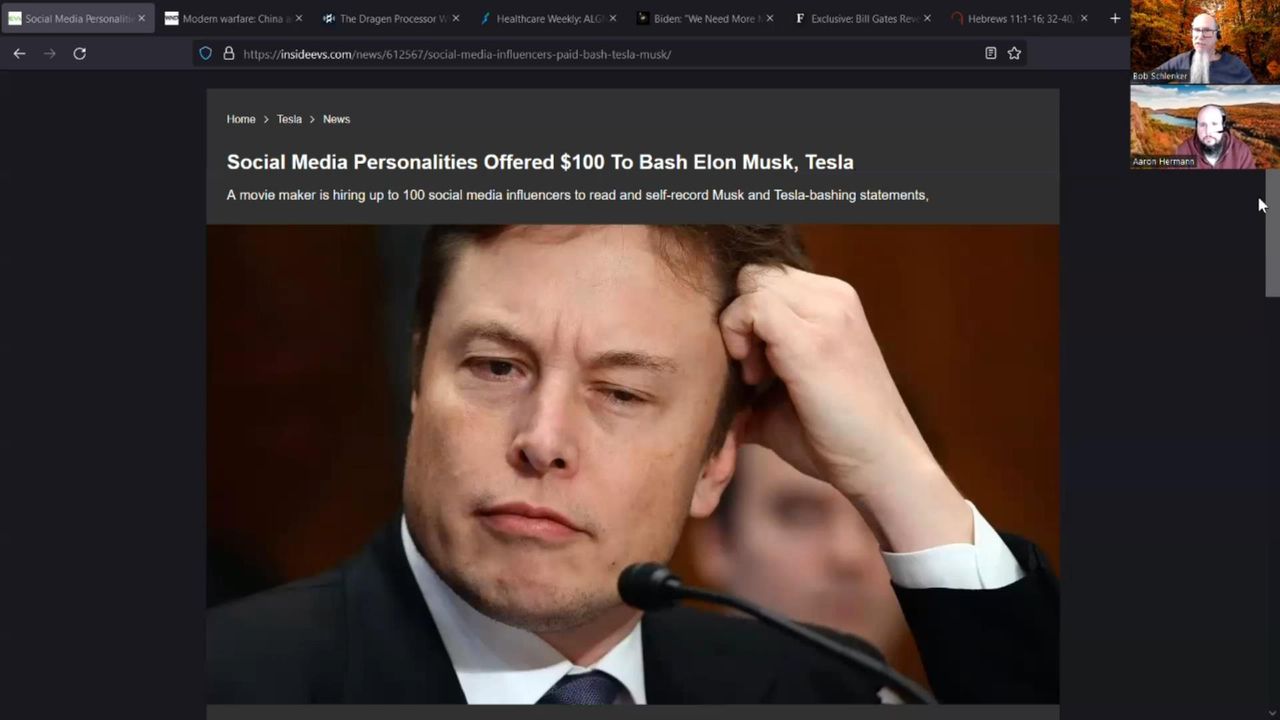Bookmark this page with the star icon
Viewport: 1280px width, 720px height.
[1014, 53]
